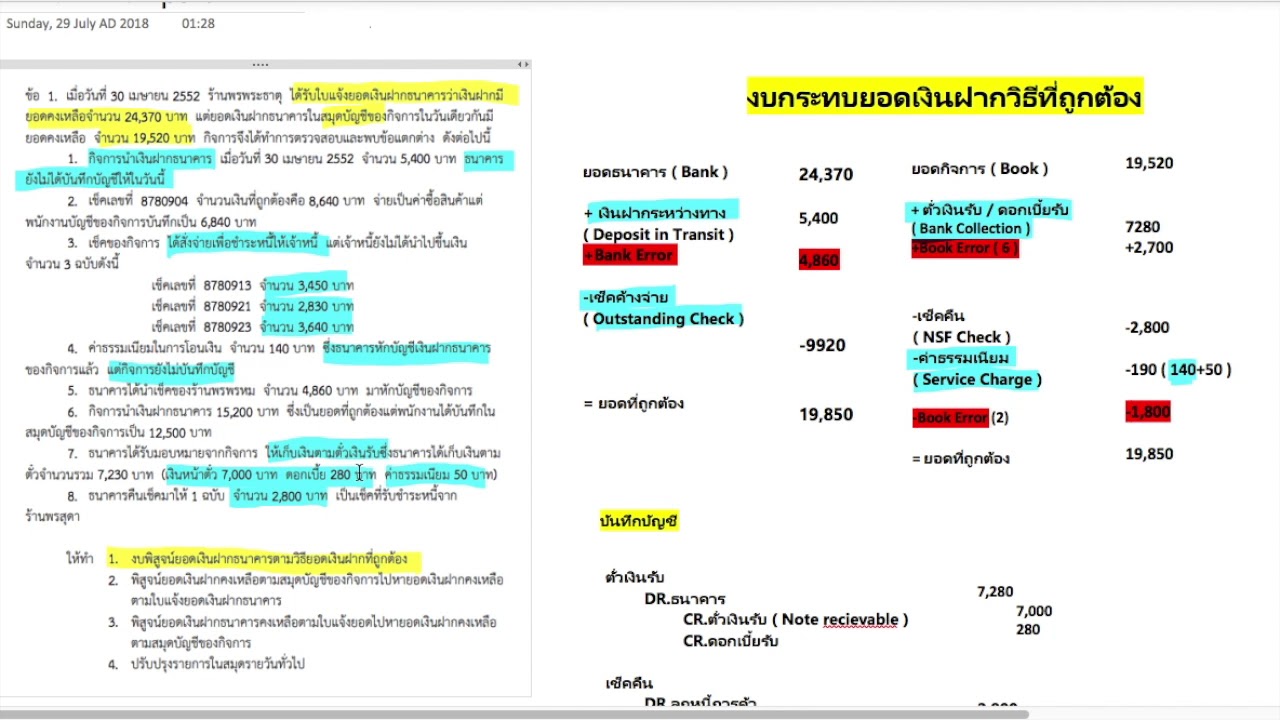Click the label '( Deposit in Transit )'

coord(658,234)
